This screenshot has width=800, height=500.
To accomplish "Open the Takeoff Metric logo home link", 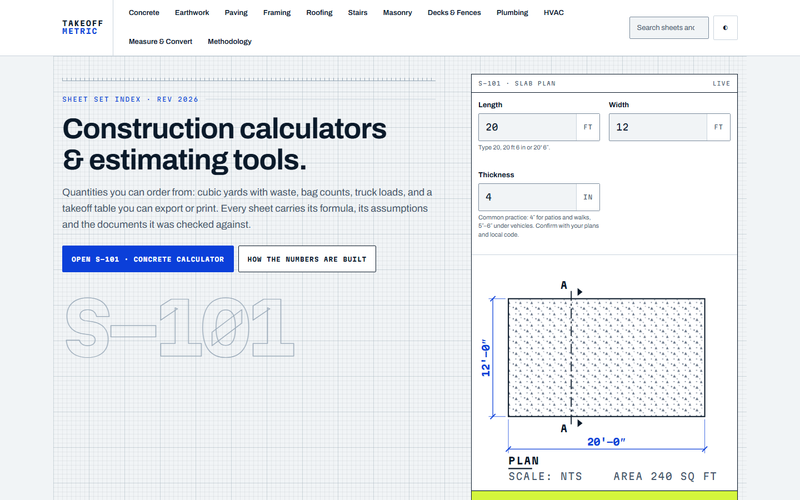I will [x=83, y=28].
